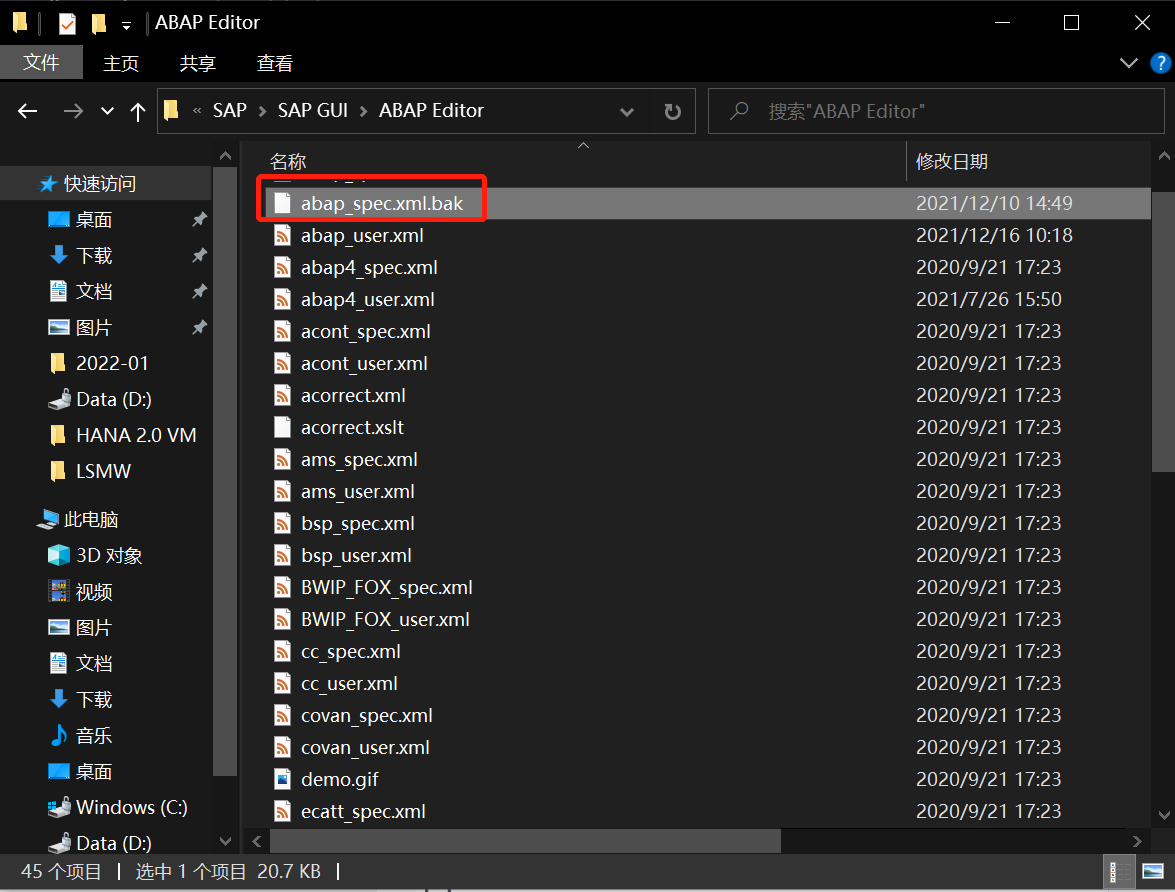The width and height of the screenshot is (1175, 892).
Task: Open the 文件 (File) menu
Action: (x=42, y=62)
